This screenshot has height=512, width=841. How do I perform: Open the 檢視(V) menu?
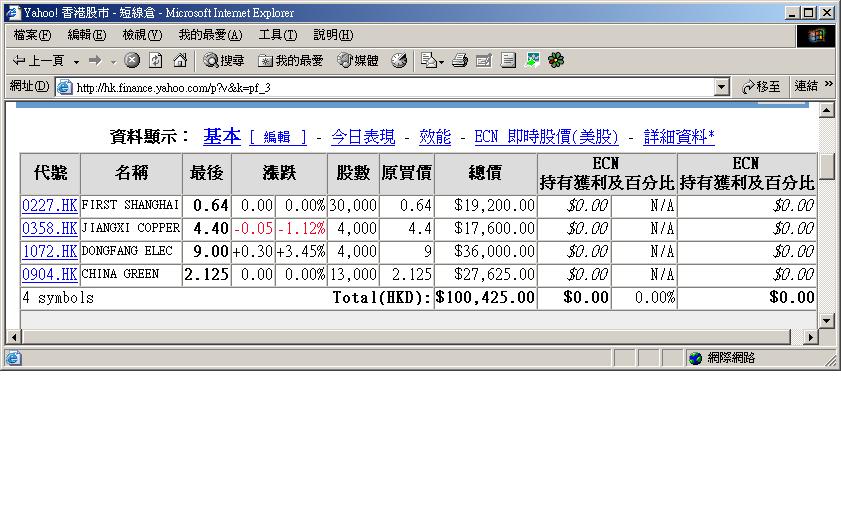coord(142,35)
